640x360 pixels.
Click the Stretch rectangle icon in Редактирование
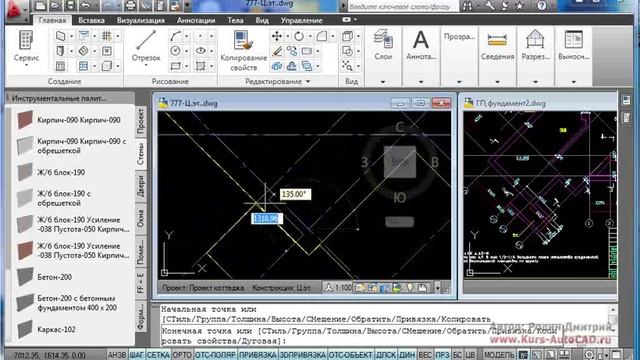click(x=307, y=51)
